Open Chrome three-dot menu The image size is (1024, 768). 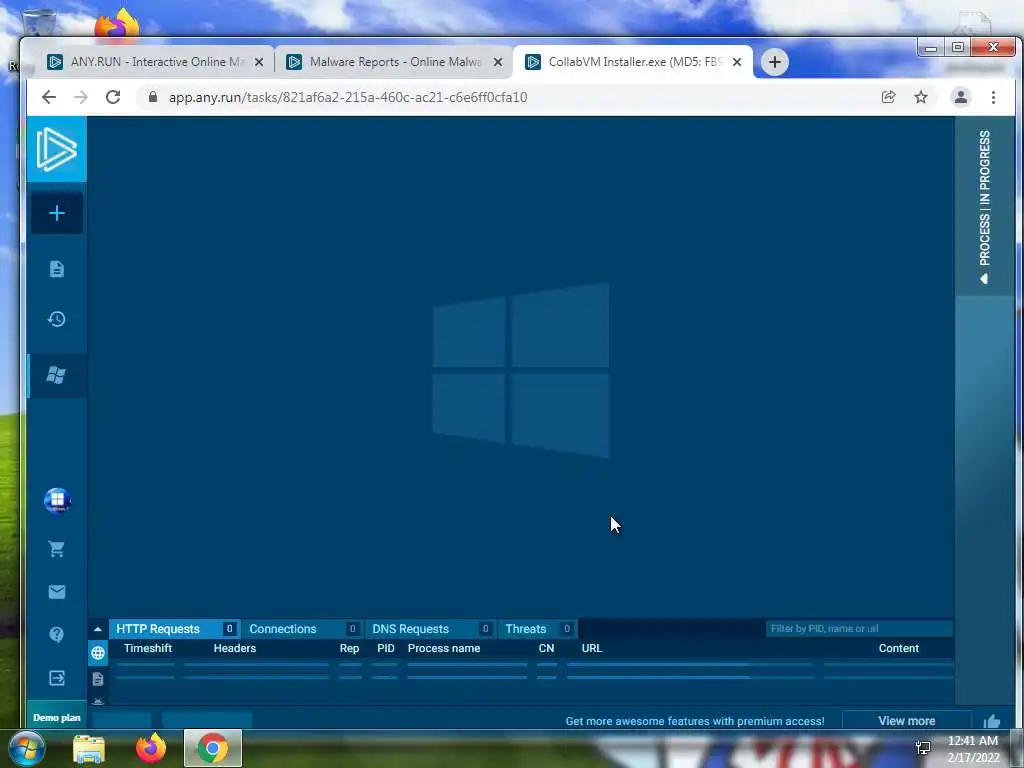993,97
